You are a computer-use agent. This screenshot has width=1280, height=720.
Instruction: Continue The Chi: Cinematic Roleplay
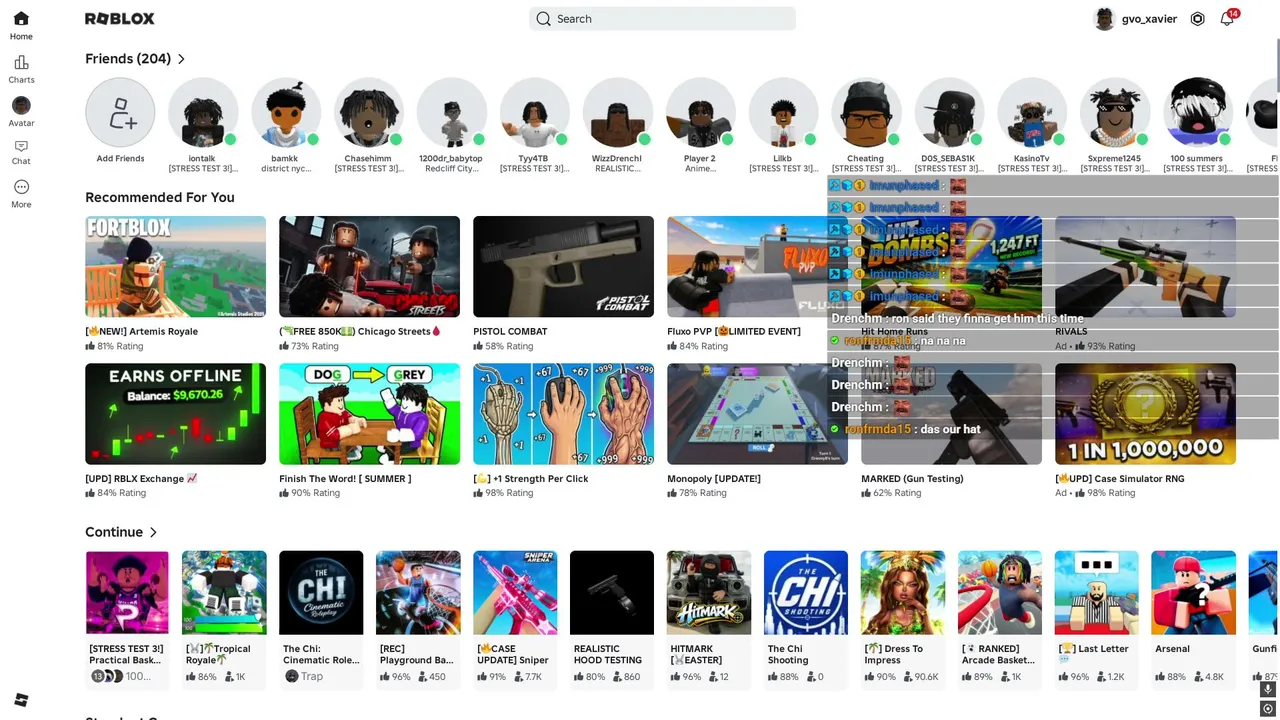pos(321,593)
